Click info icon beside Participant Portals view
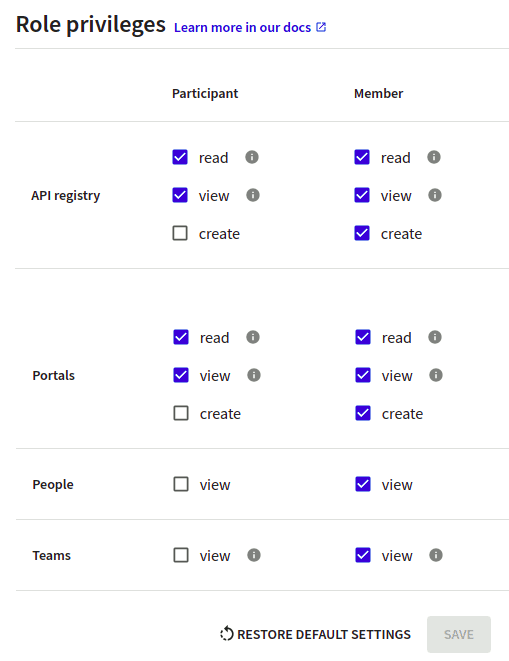 pos(253,375)
